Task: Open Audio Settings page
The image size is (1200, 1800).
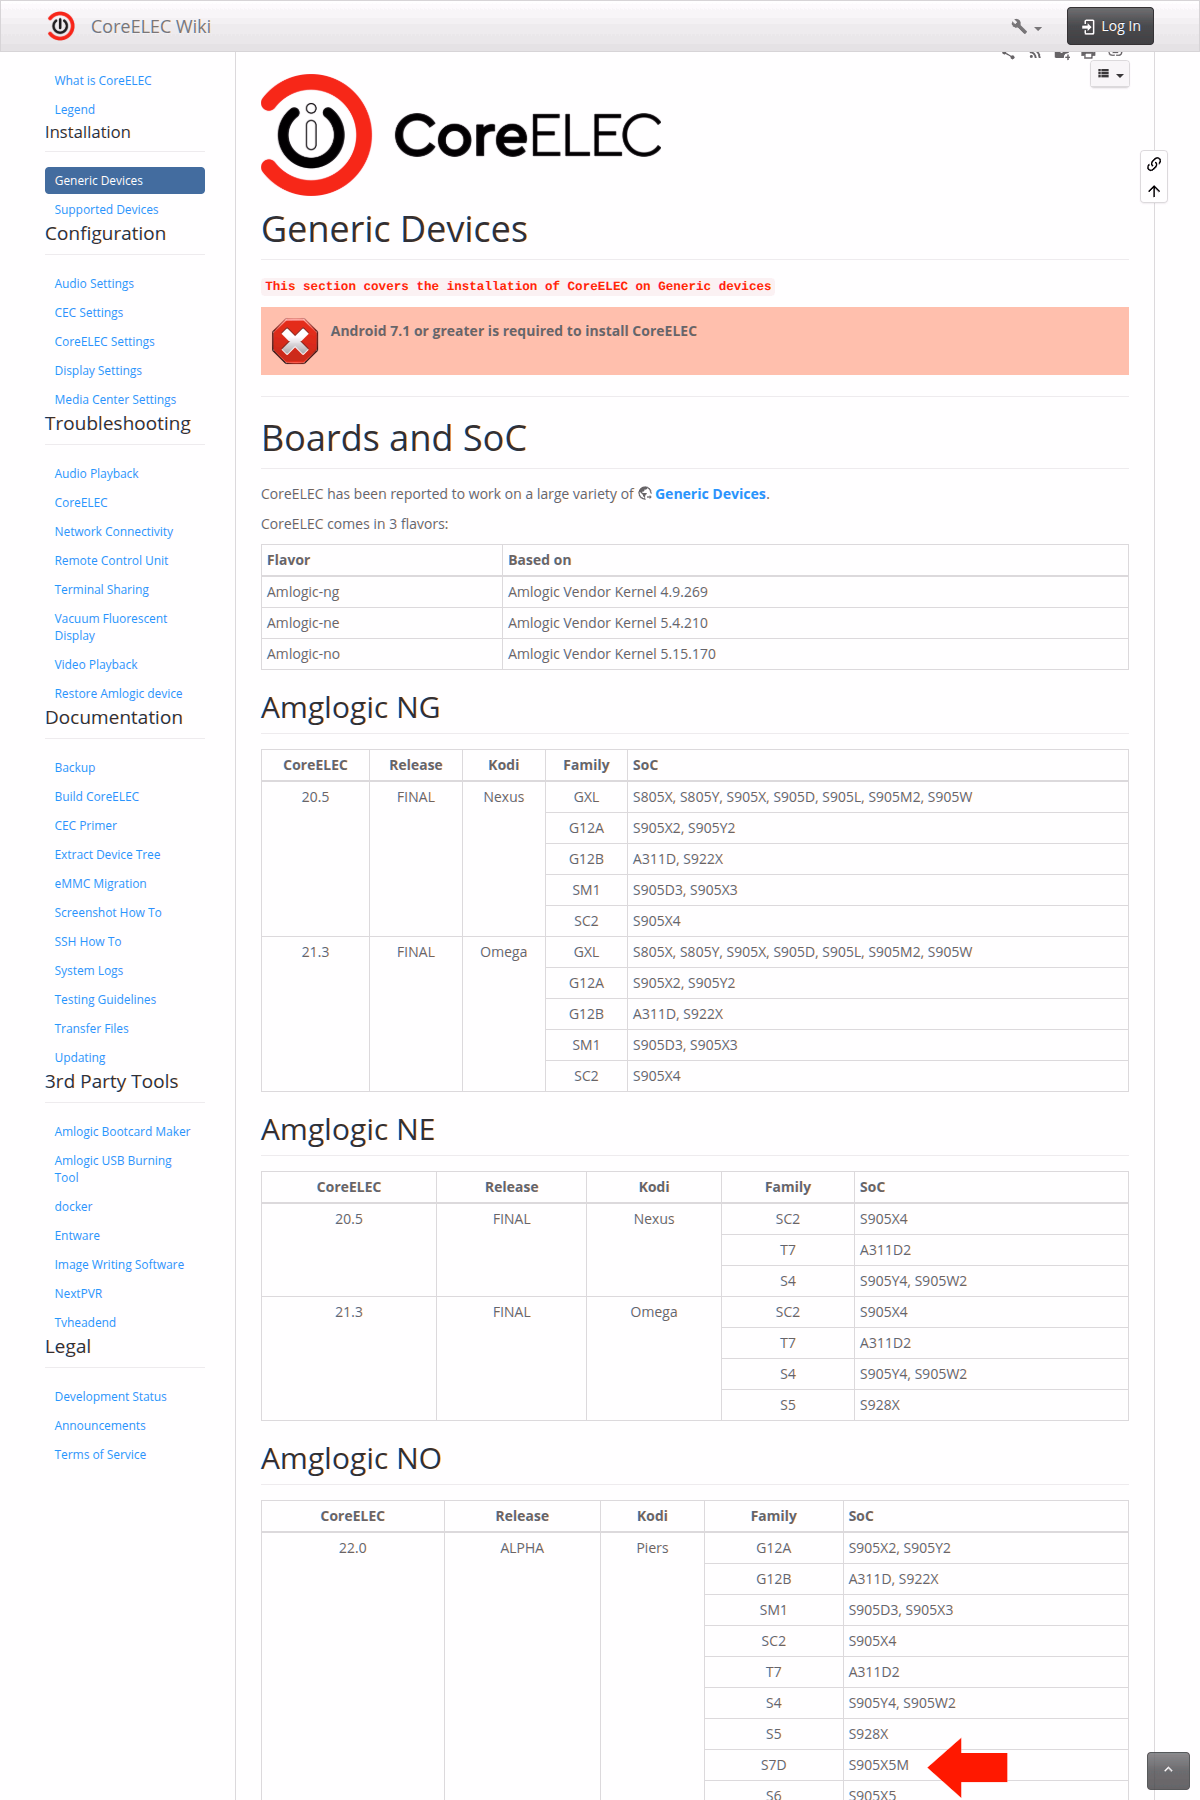Action: pos(94,284)
